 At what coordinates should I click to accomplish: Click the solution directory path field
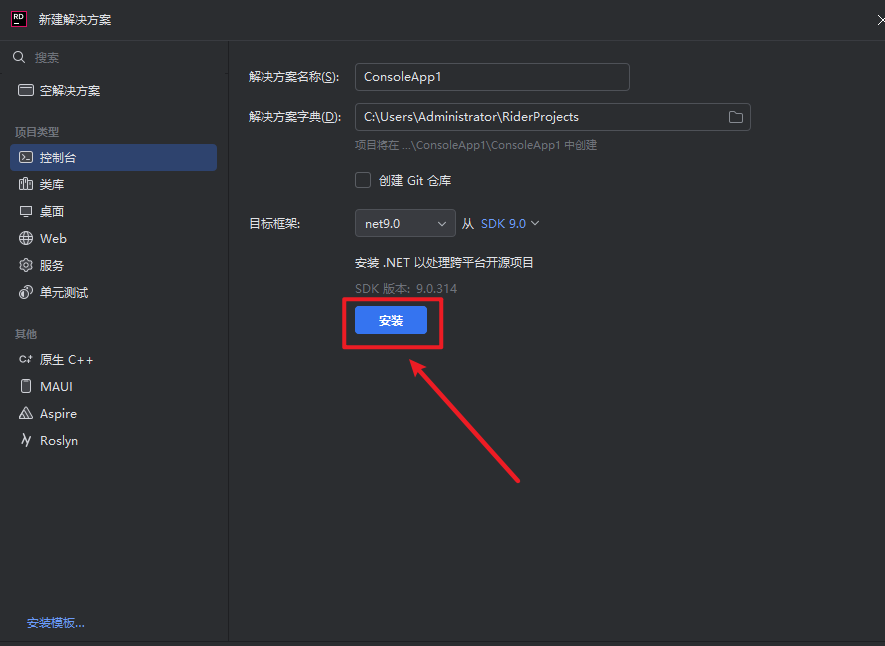553,117
